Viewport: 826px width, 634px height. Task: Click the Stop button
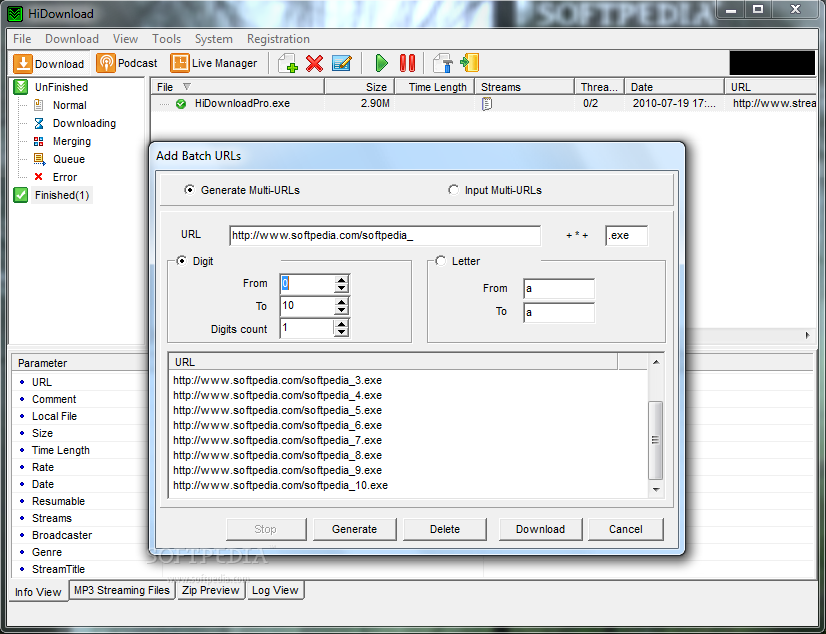[266, 529]
